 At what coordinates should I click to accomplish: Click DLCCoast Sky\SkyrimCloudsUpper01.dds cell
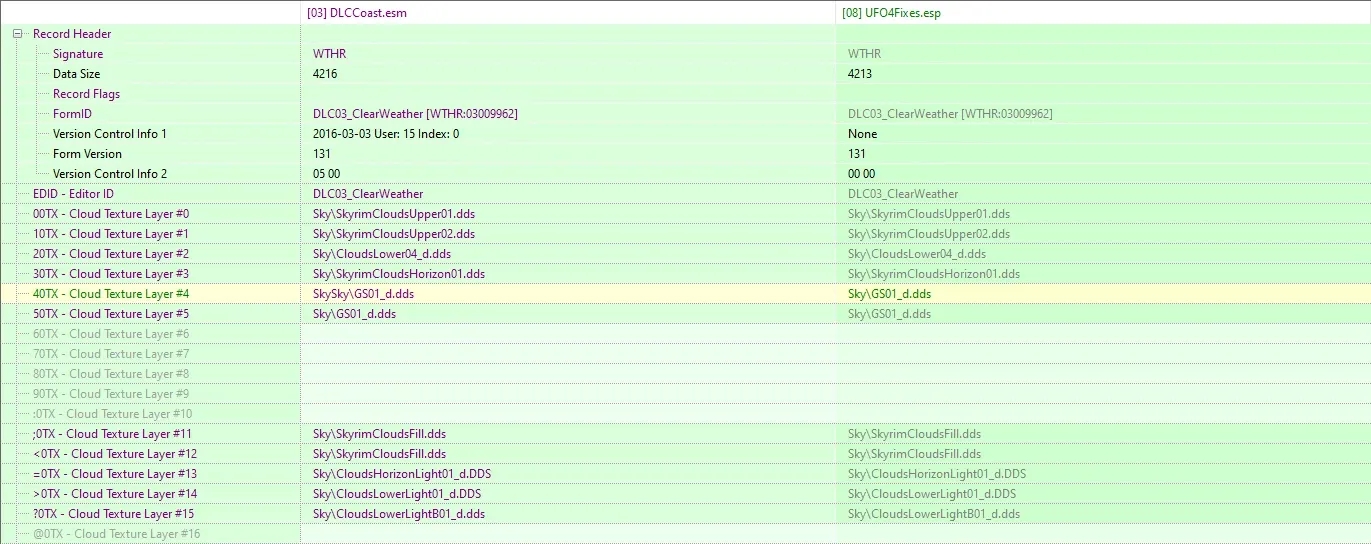[x=394, y=214]
